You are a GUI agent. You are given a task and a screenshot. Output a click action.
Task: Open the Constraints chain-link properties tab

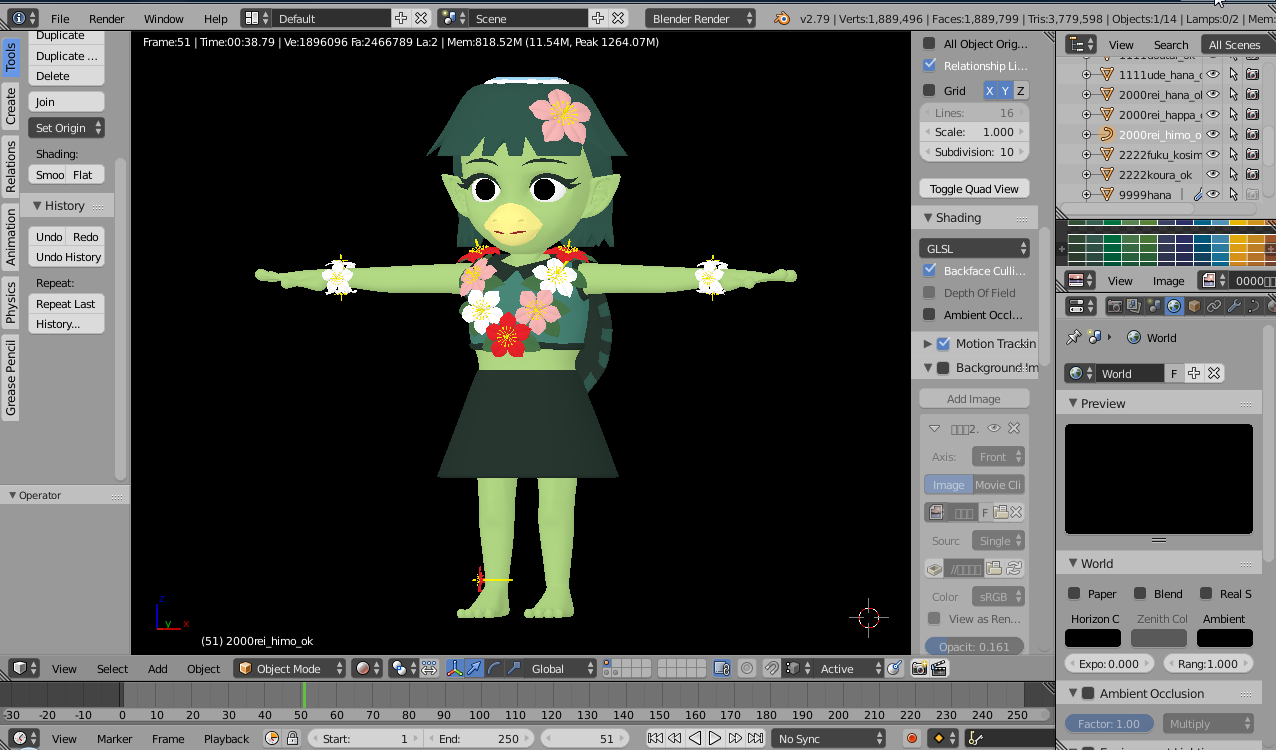pyautogui.click(x=1214, y=306)
